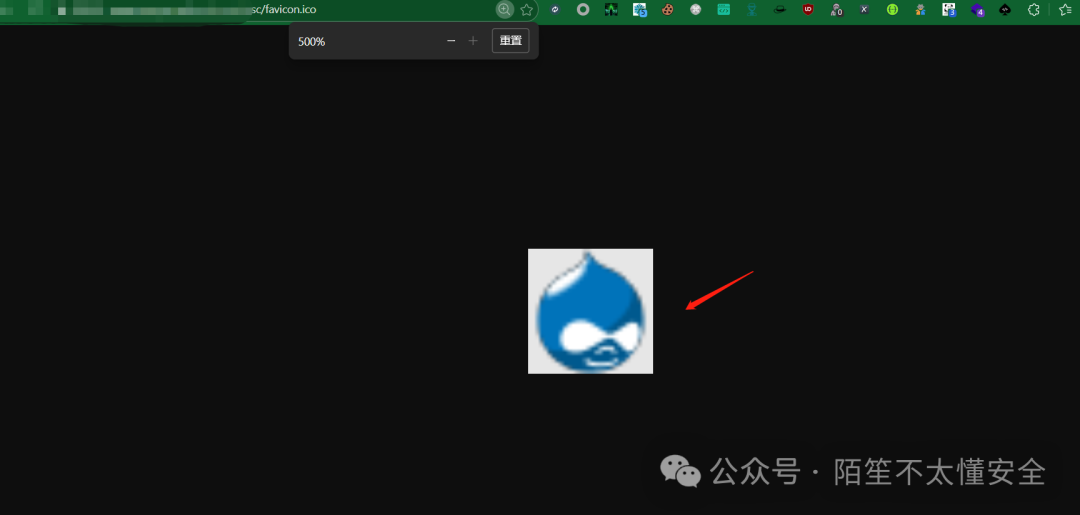Viewport: 1080px width, 515px height.
Task: Decrease zoom with the minus button
Action: click(x=451, y=41)
